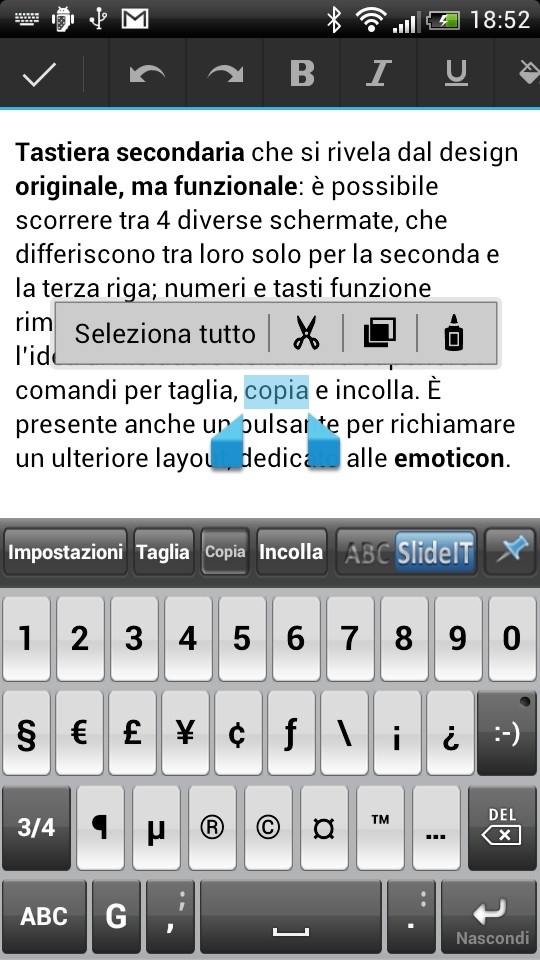The width and height of the screenshot is (540, 960).
Task: Toggle bold formatting
Action: 302,75
